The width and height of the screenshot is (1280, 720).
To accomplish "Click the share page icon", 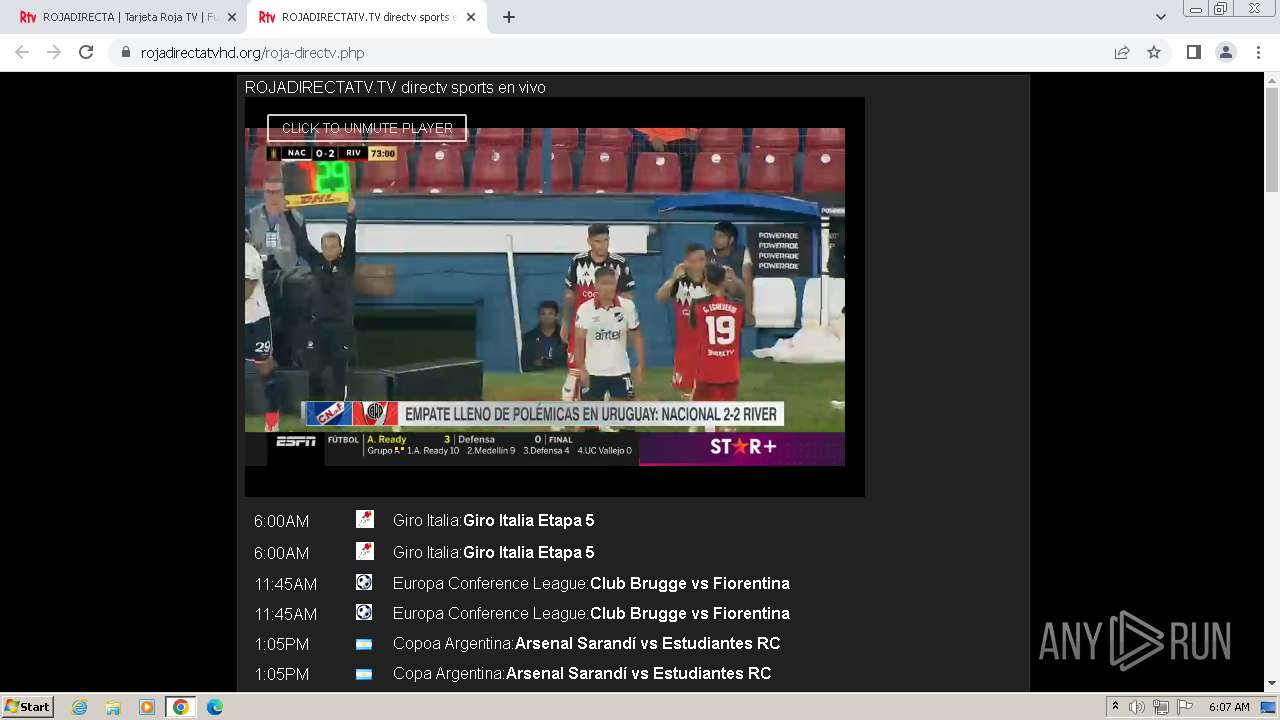I will (x=1122, y=52).
